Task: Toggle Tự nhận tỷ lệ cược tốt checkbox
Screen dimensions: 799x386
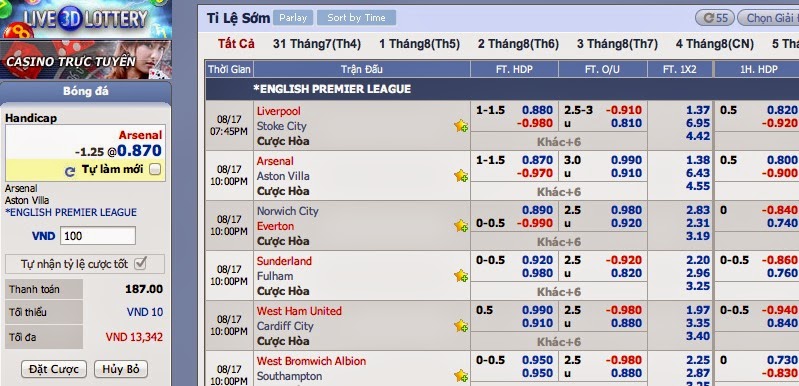Action: coord(141,264)
